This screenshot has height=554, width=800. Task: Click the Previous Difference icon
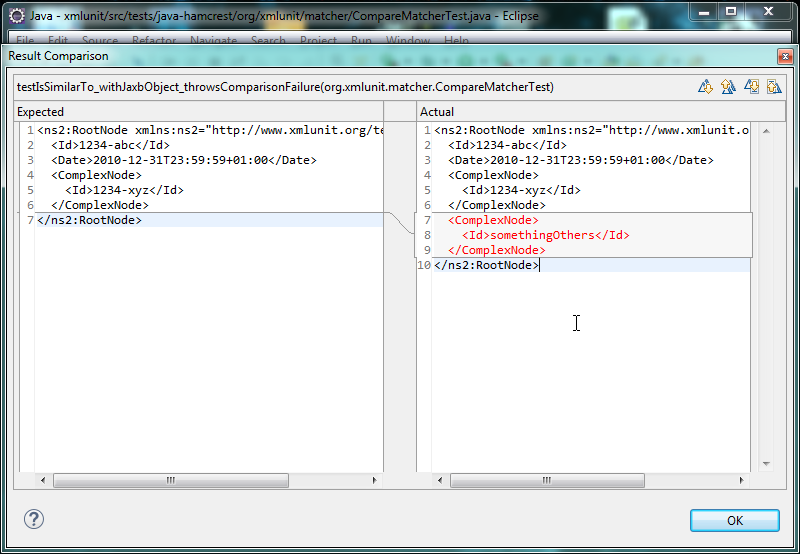point(728,87)
